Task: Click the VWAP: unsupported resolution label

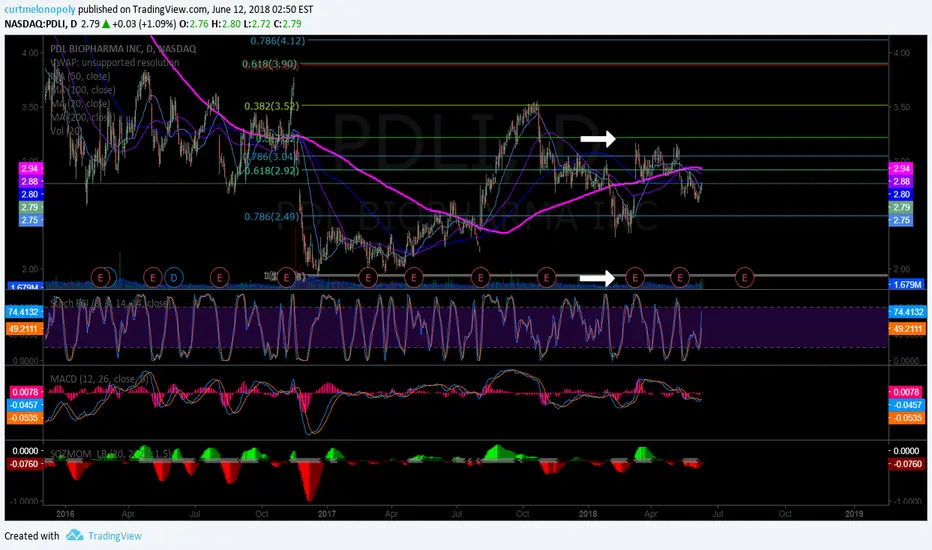Action: click(115, 62)
